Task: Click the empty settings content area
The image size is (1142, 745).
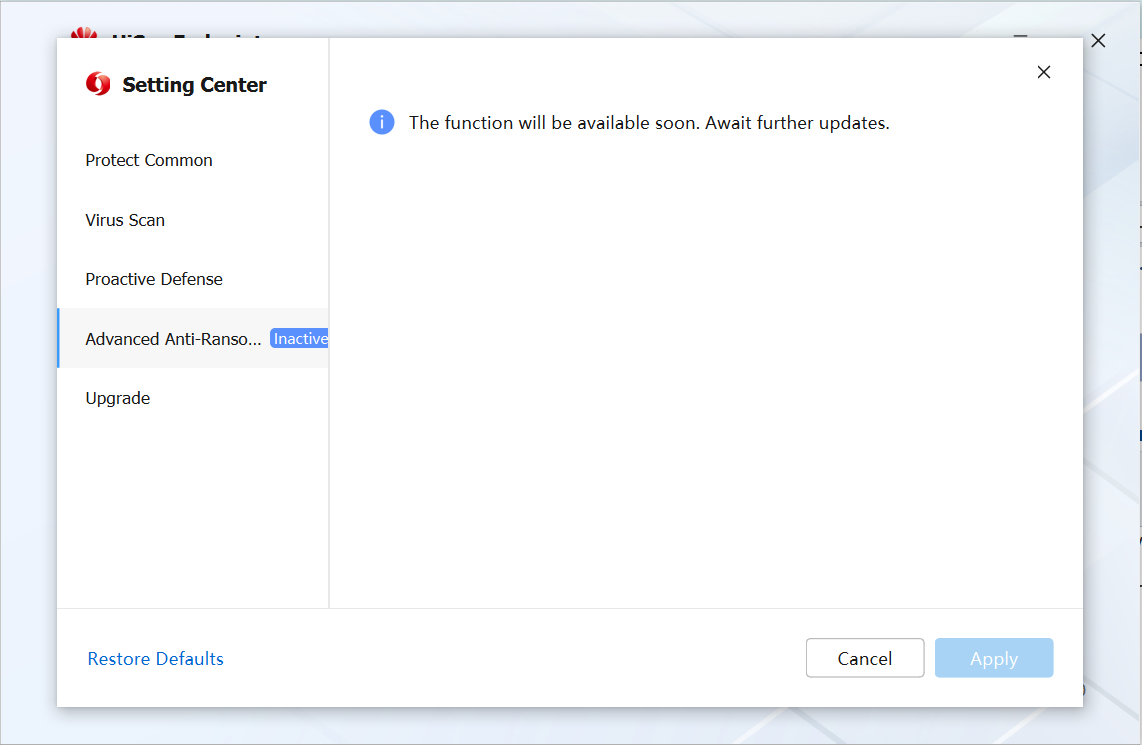Action: pos(705,380)
